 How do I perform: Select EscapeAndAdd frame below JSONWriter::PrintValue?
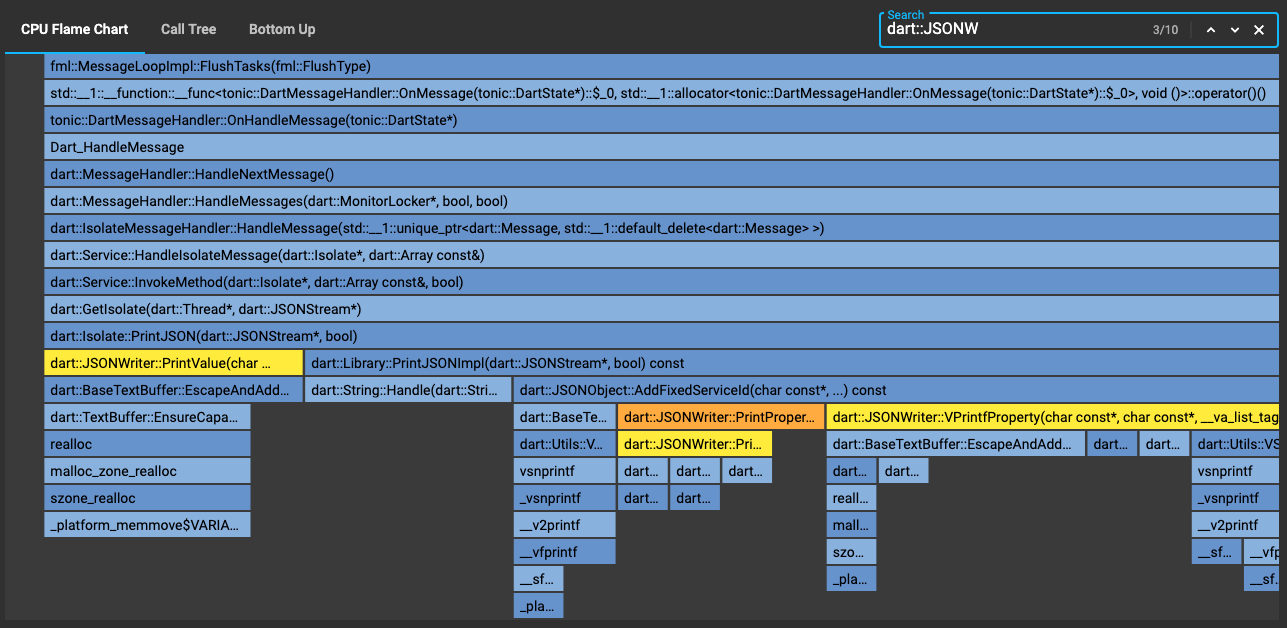(174, 390)
